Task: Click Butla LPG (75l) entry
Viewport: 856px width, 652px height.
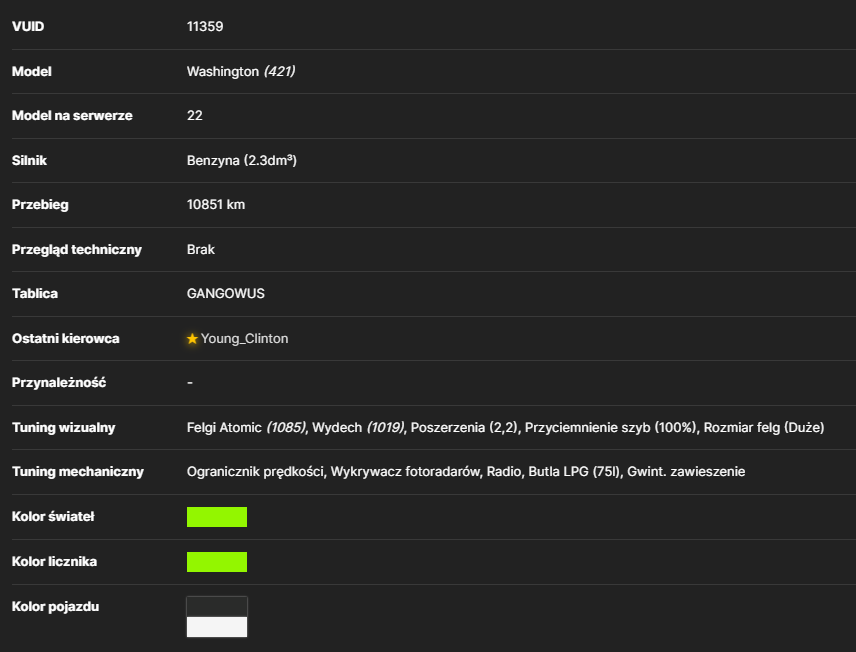Action: pos(574,472)
